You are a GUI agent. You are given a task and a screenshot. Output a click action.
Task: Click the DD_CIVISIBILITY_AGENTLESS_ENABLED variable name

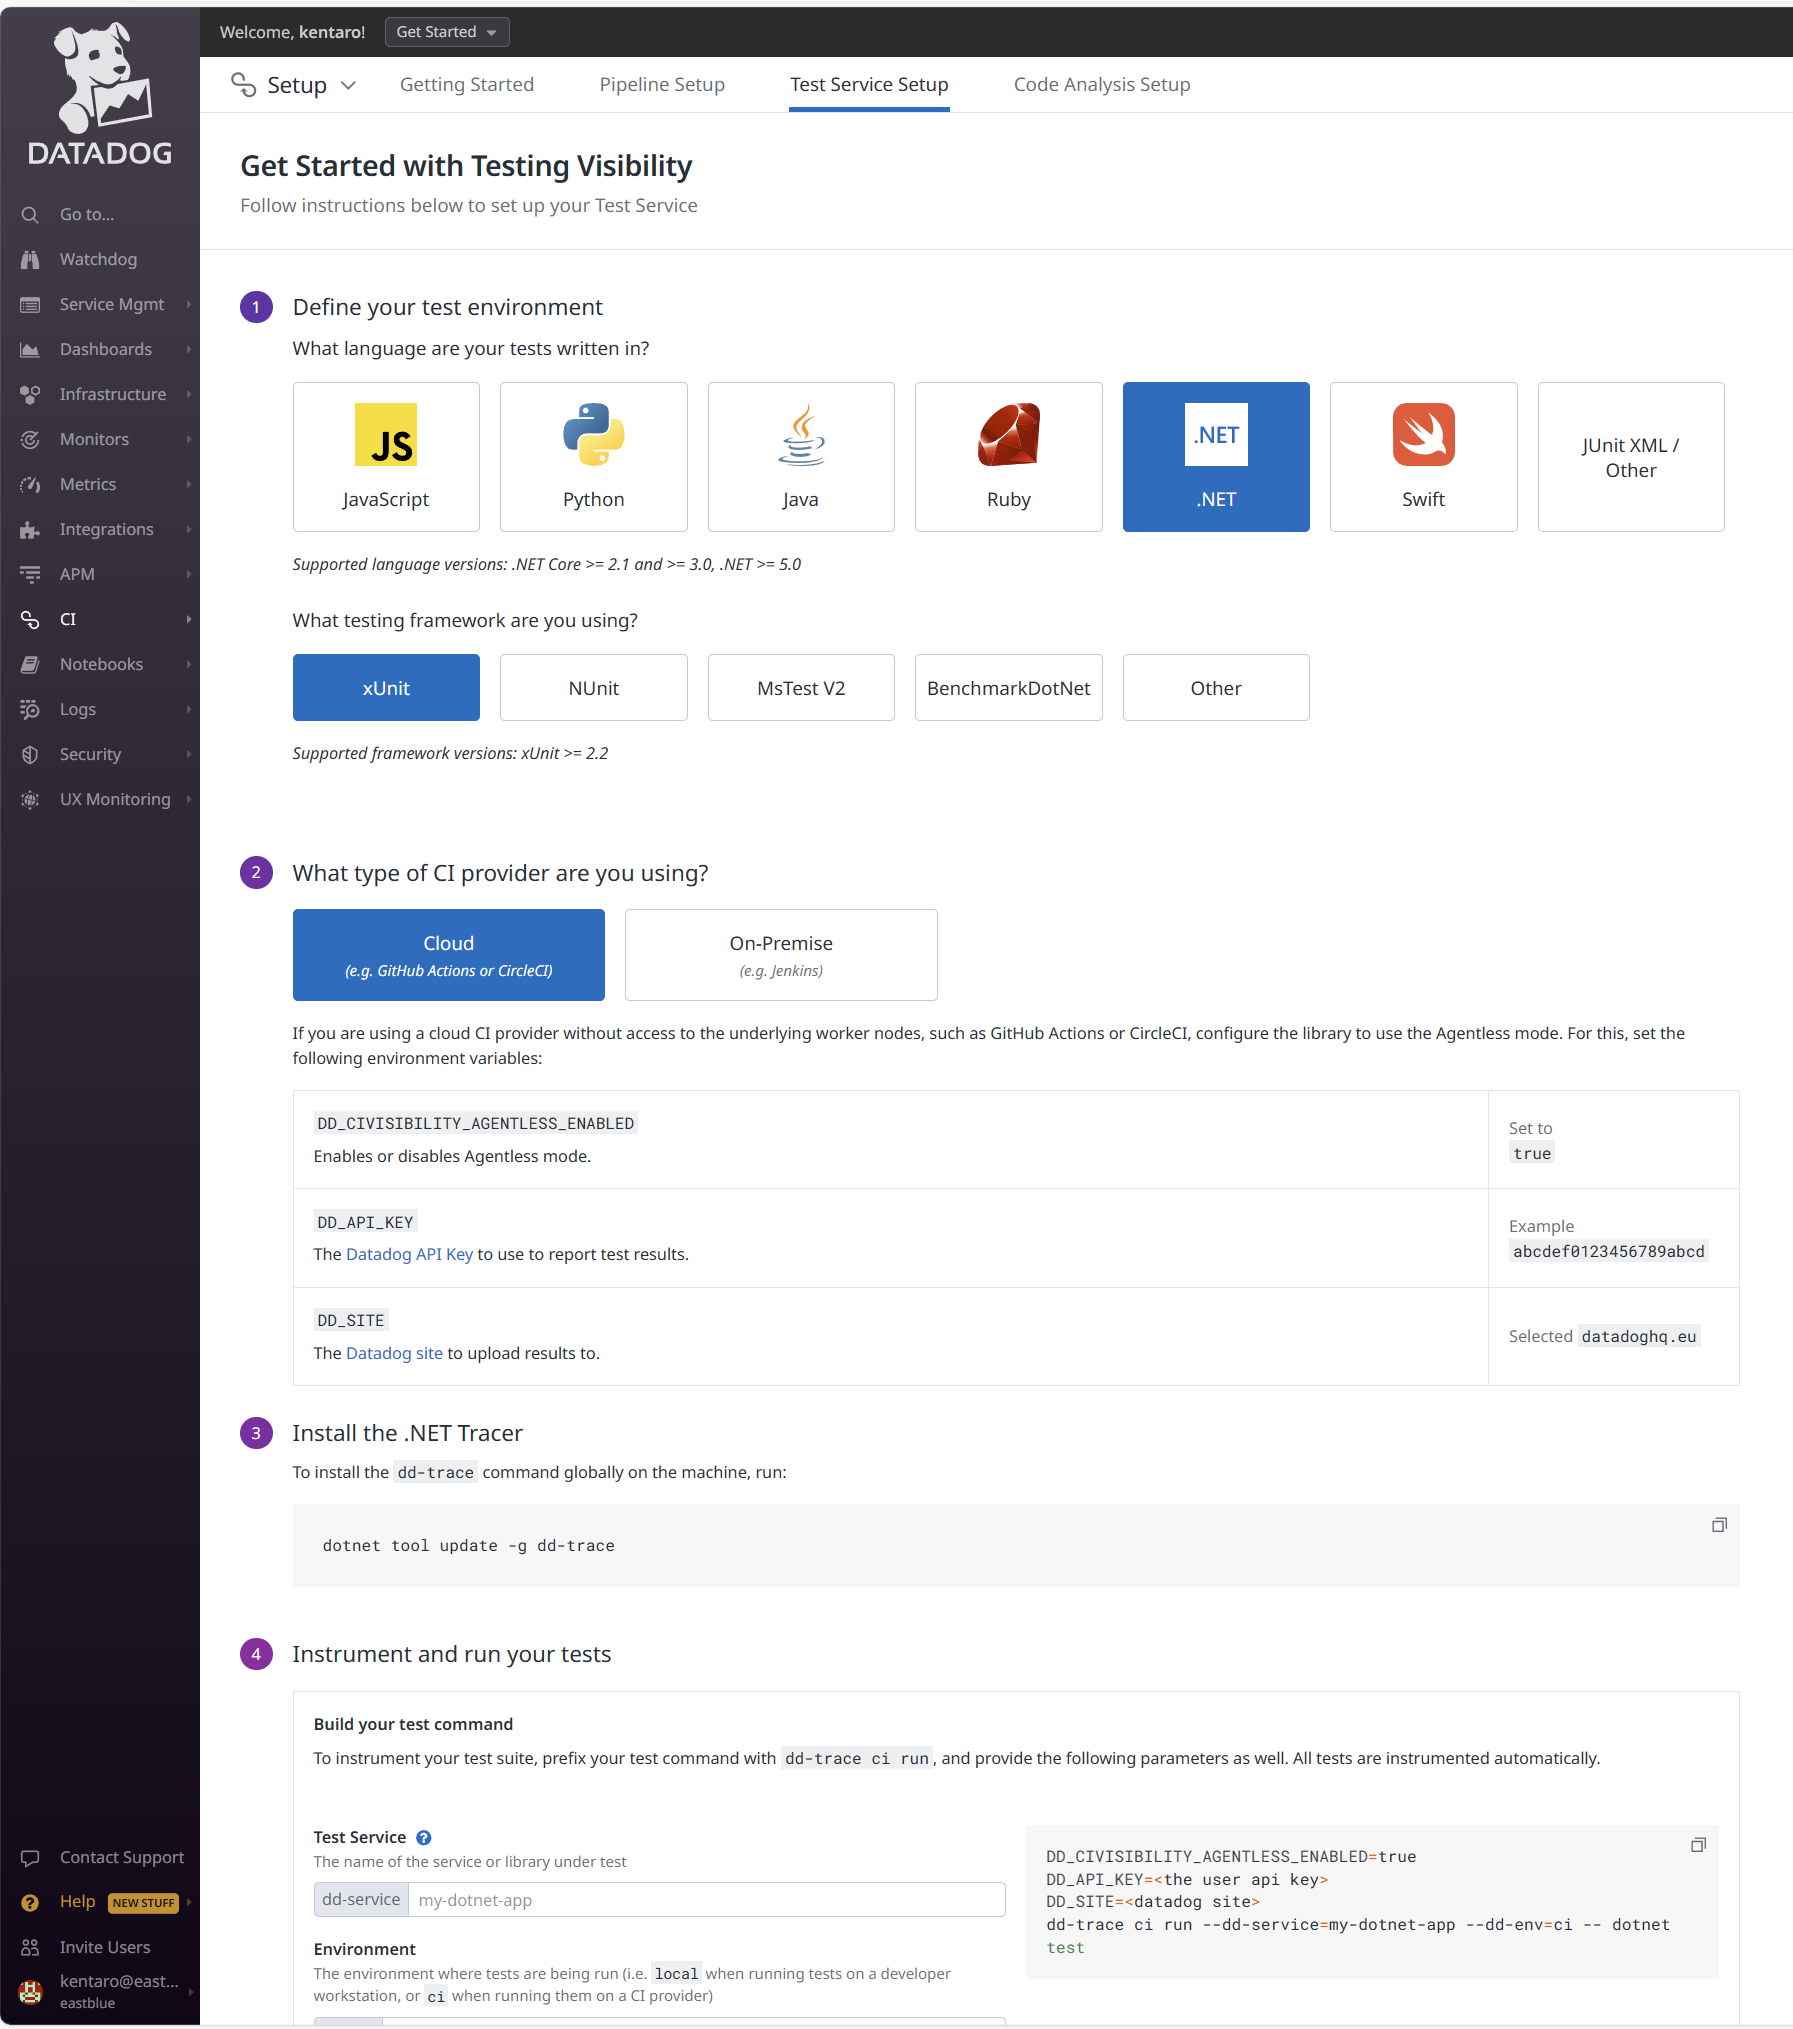[x=476, y=1123]
